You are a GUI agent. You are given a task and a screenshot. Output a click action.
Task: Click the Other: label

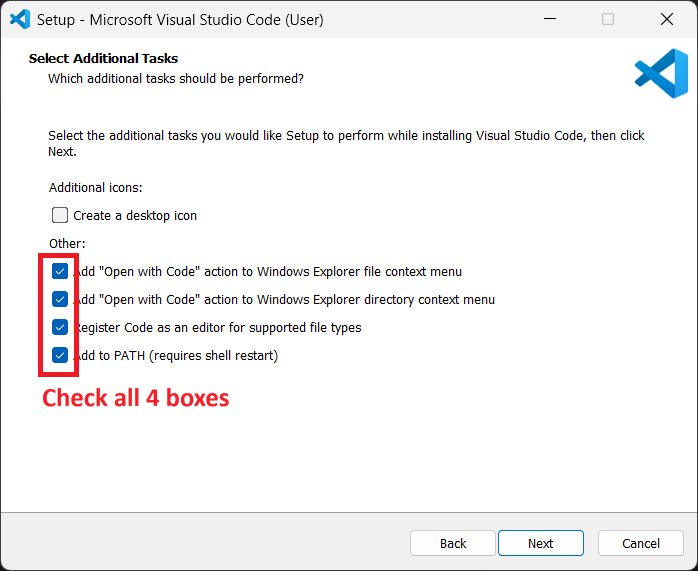(x=67, y=243)
